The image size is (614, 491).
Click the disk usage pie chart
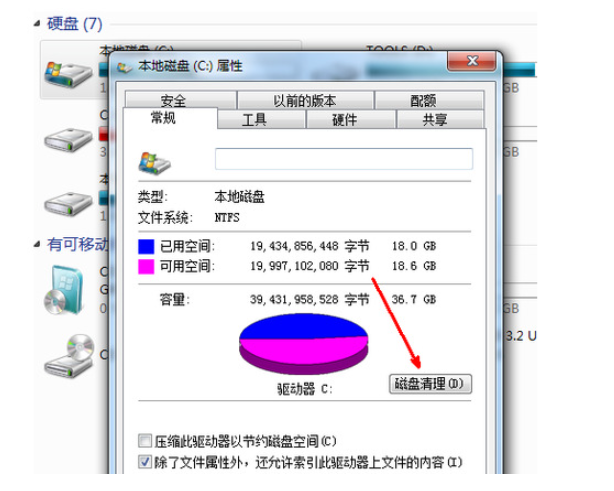click(303, 344)
